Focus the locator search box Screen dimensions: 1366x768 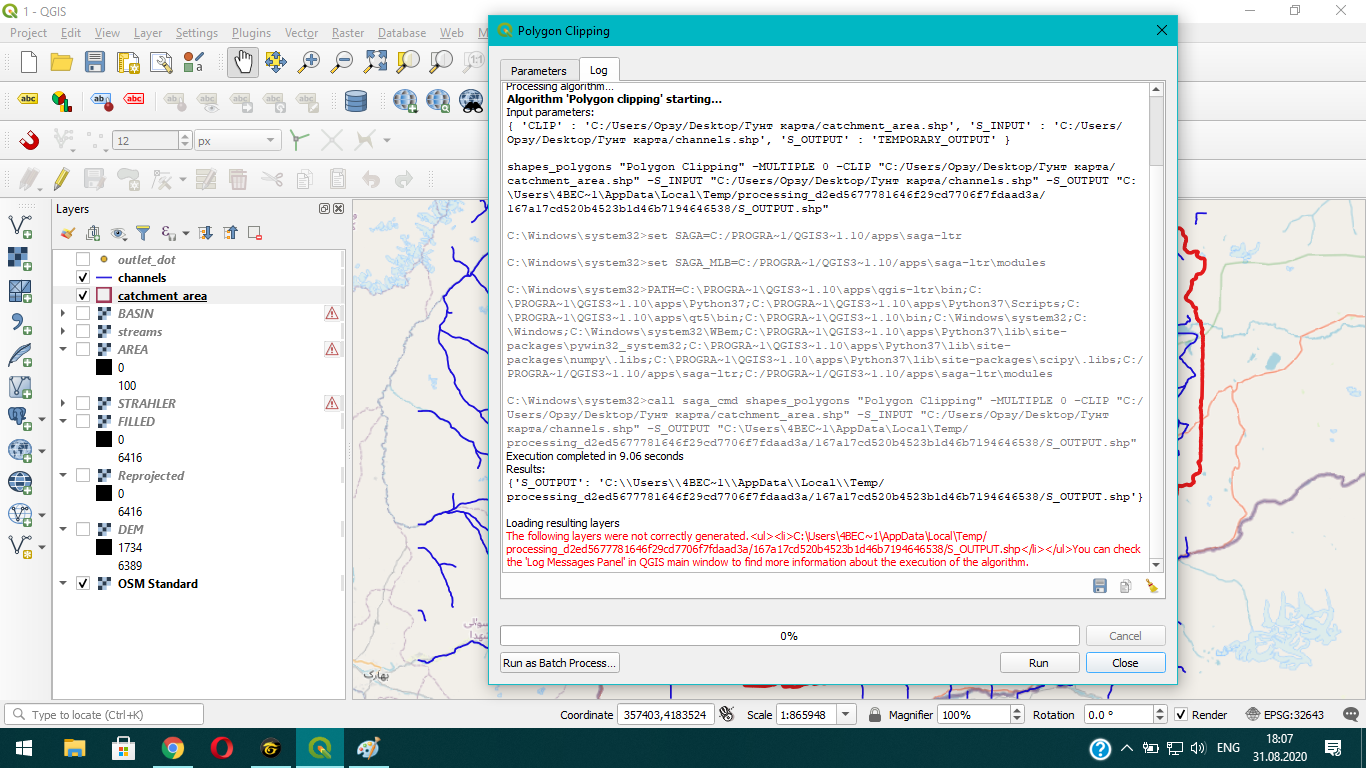coord(104,715)
